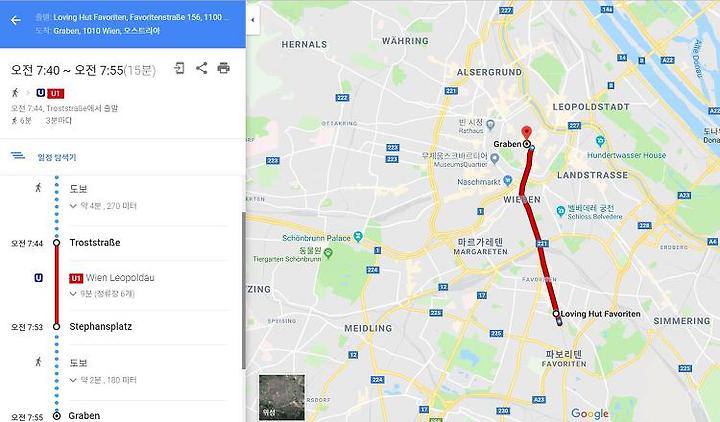Click the directions panel scrollbar
Viewport: 720px width, 422px height.
pos(243,290)
